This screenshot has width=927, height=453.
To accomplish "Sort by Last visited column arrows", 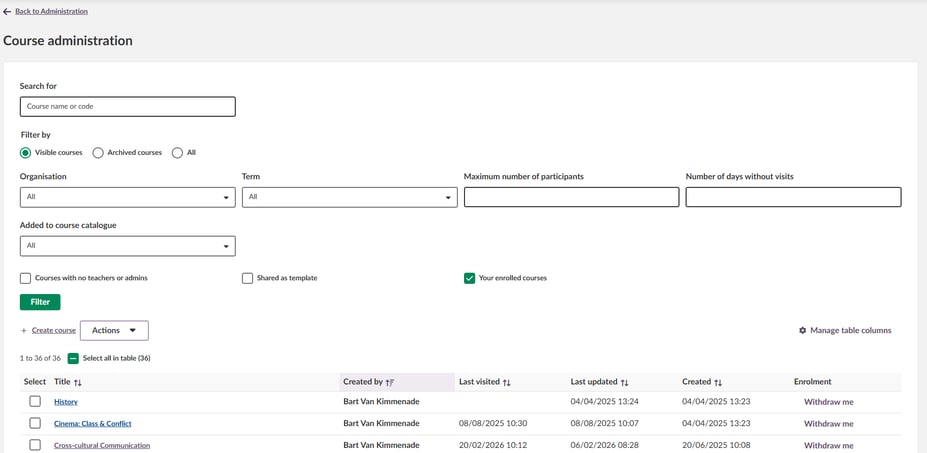I will 507,382.
